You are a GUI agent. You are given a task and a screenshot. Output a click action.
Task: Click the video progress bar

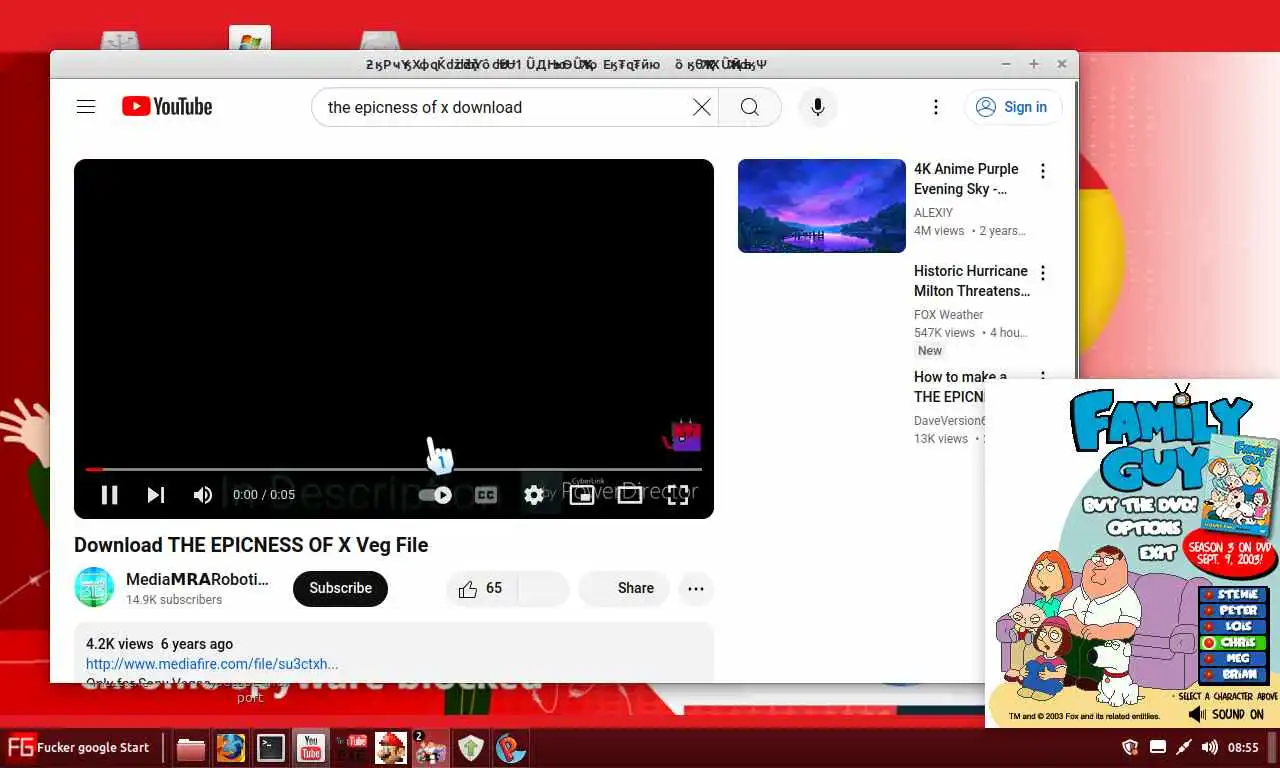pos(393,469)
